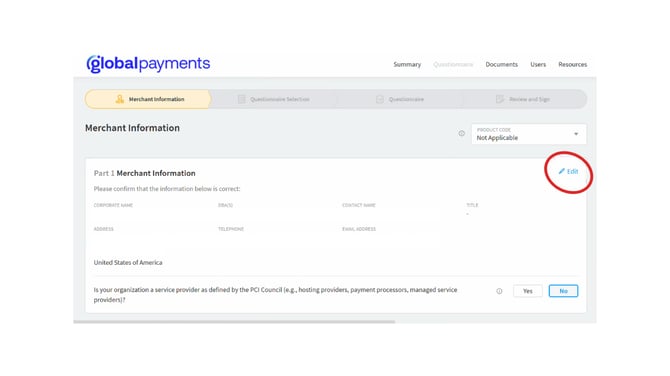670x376 pixels.
Task: Select the Merchant Information step tab
Action: 148,99
